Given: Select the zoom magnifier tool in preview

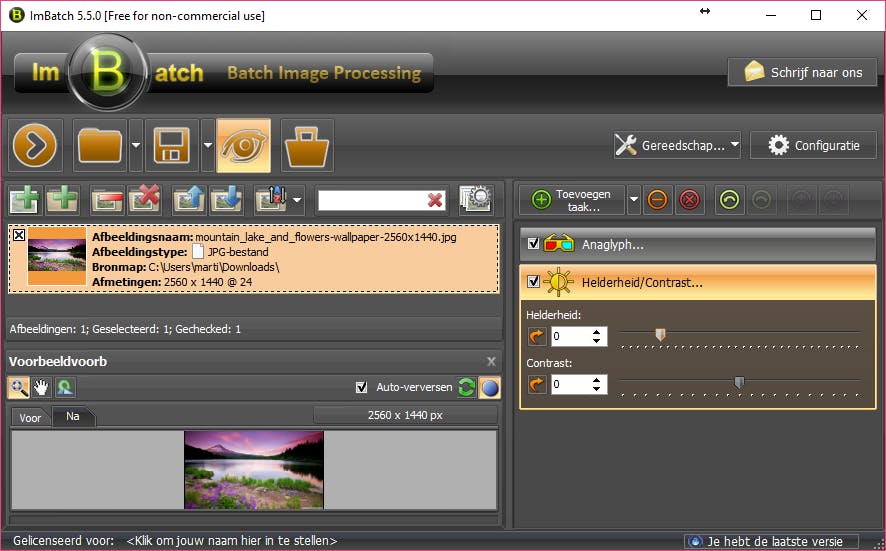Looking at the screenshot, I should (x=19, y=387).
